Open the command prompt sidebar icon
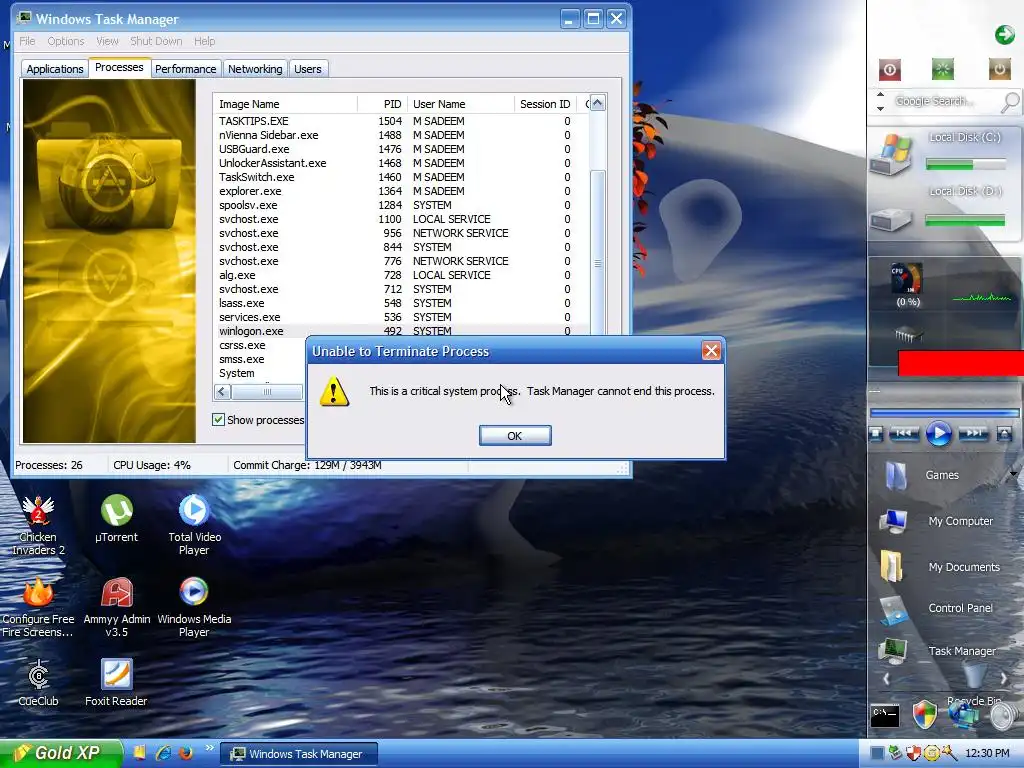The image size is (1024, 768). point(885,716)
